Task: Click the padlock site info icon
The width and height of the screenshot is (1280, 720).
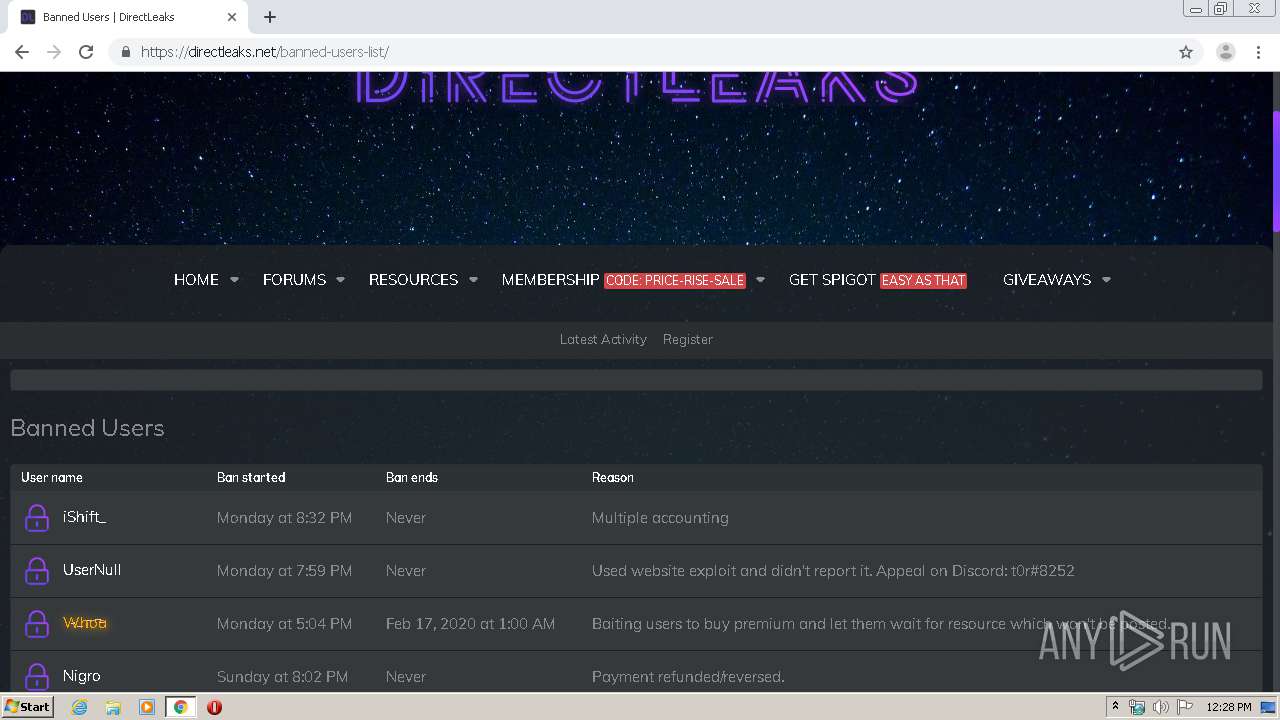Action: (x=125, y=52)
